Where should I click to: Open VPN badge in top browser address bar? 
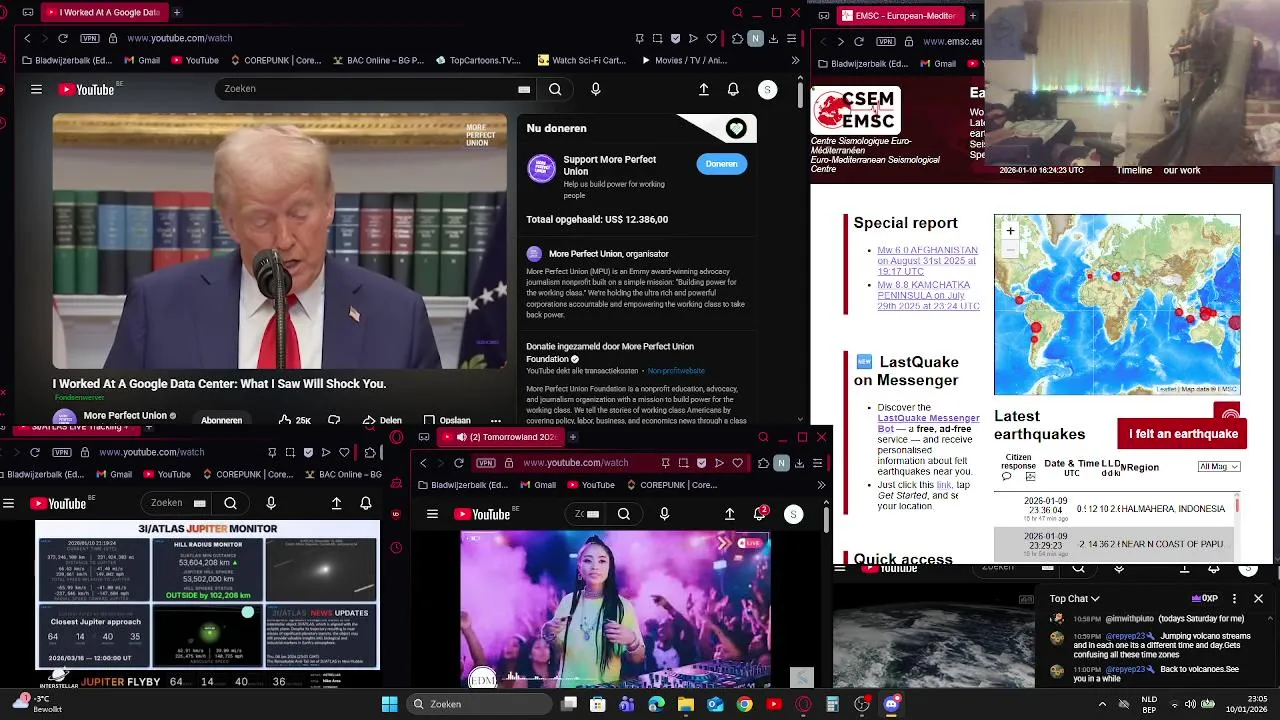(x=90, y=38)
